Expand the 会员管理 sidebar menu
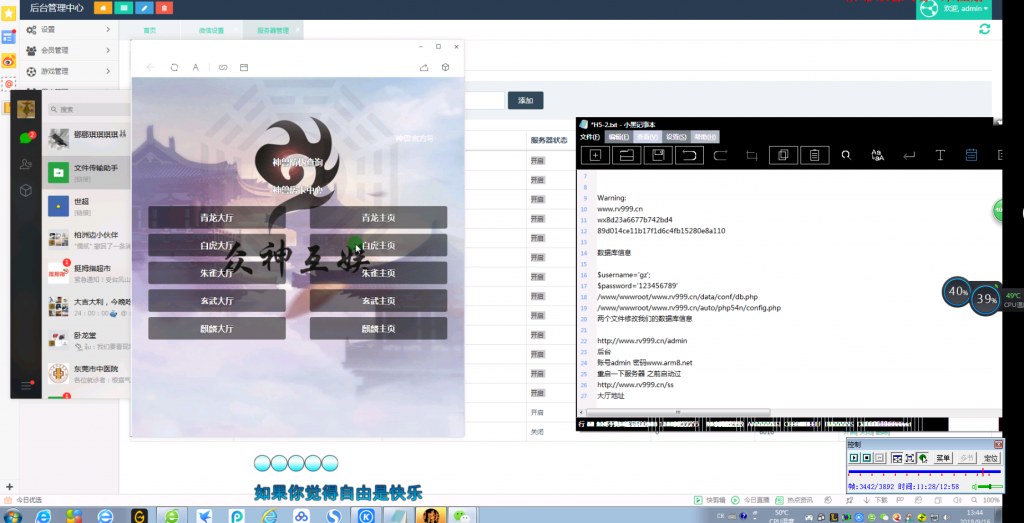Image resolution: width=1024 pixels, height=523 pixels. [x=68, y=50]
